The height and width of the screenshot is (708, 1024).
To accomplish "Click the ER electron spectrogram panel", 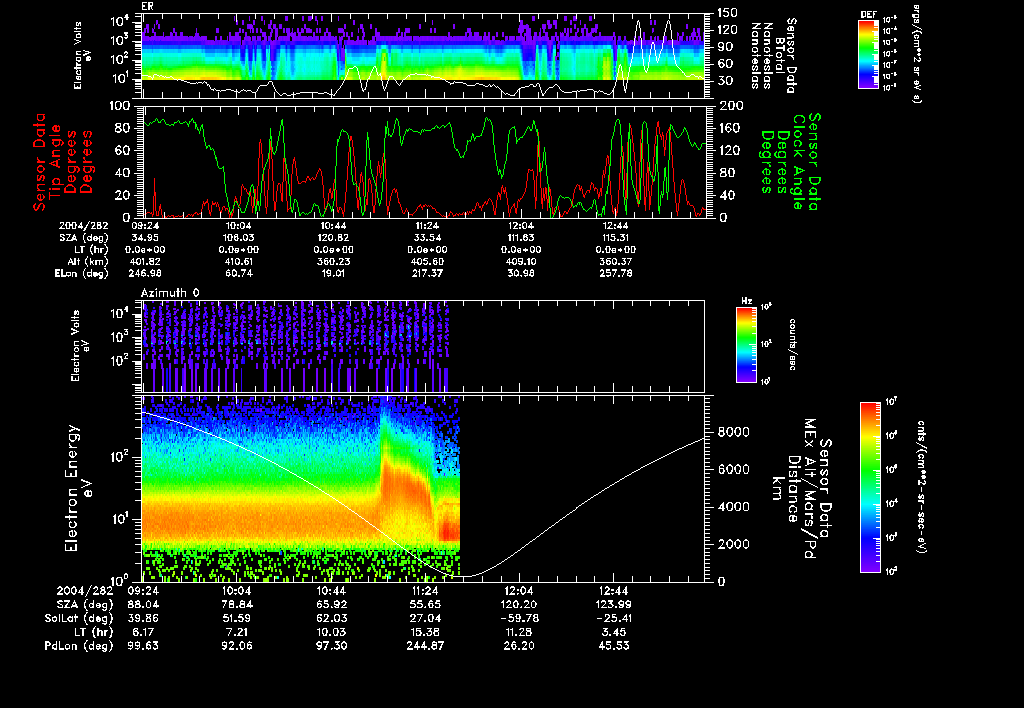I will point(423,56).
